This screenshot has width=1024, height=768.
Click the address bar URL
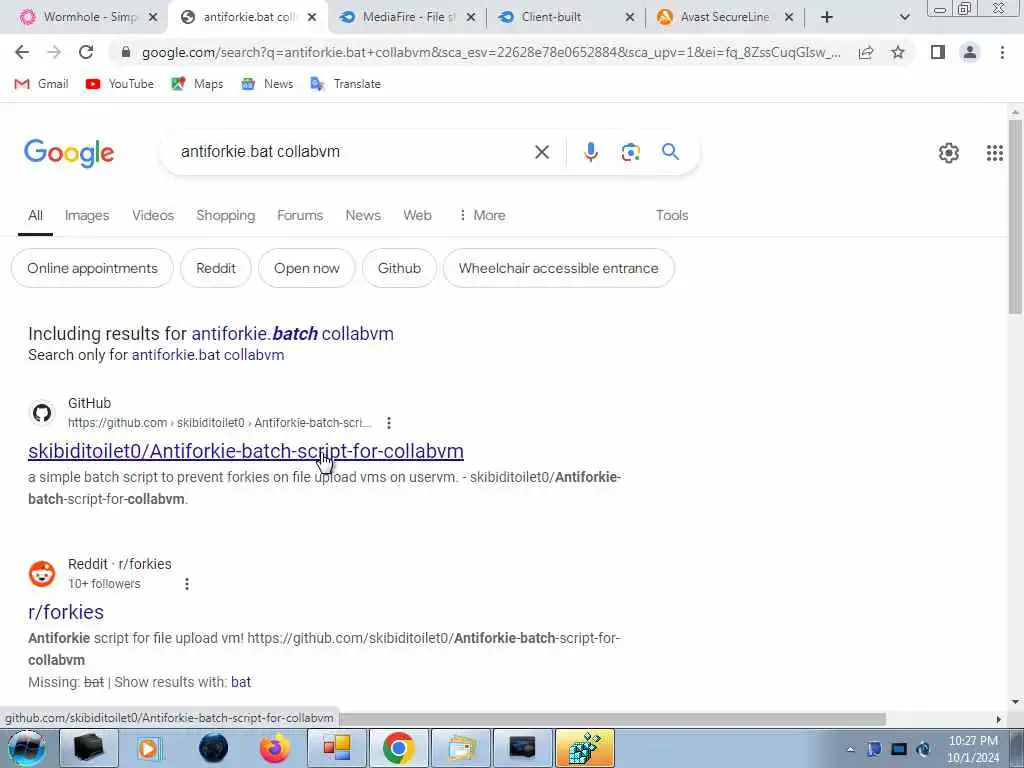pos(490,52)
